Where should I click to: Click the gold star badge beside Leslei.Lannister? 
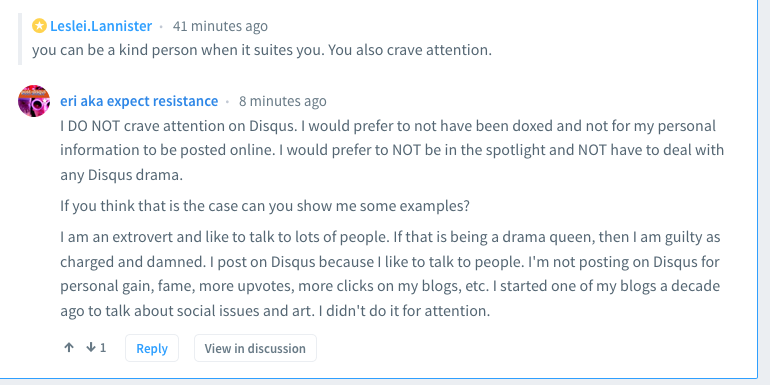pyautogui.click(x=39, y=26)
